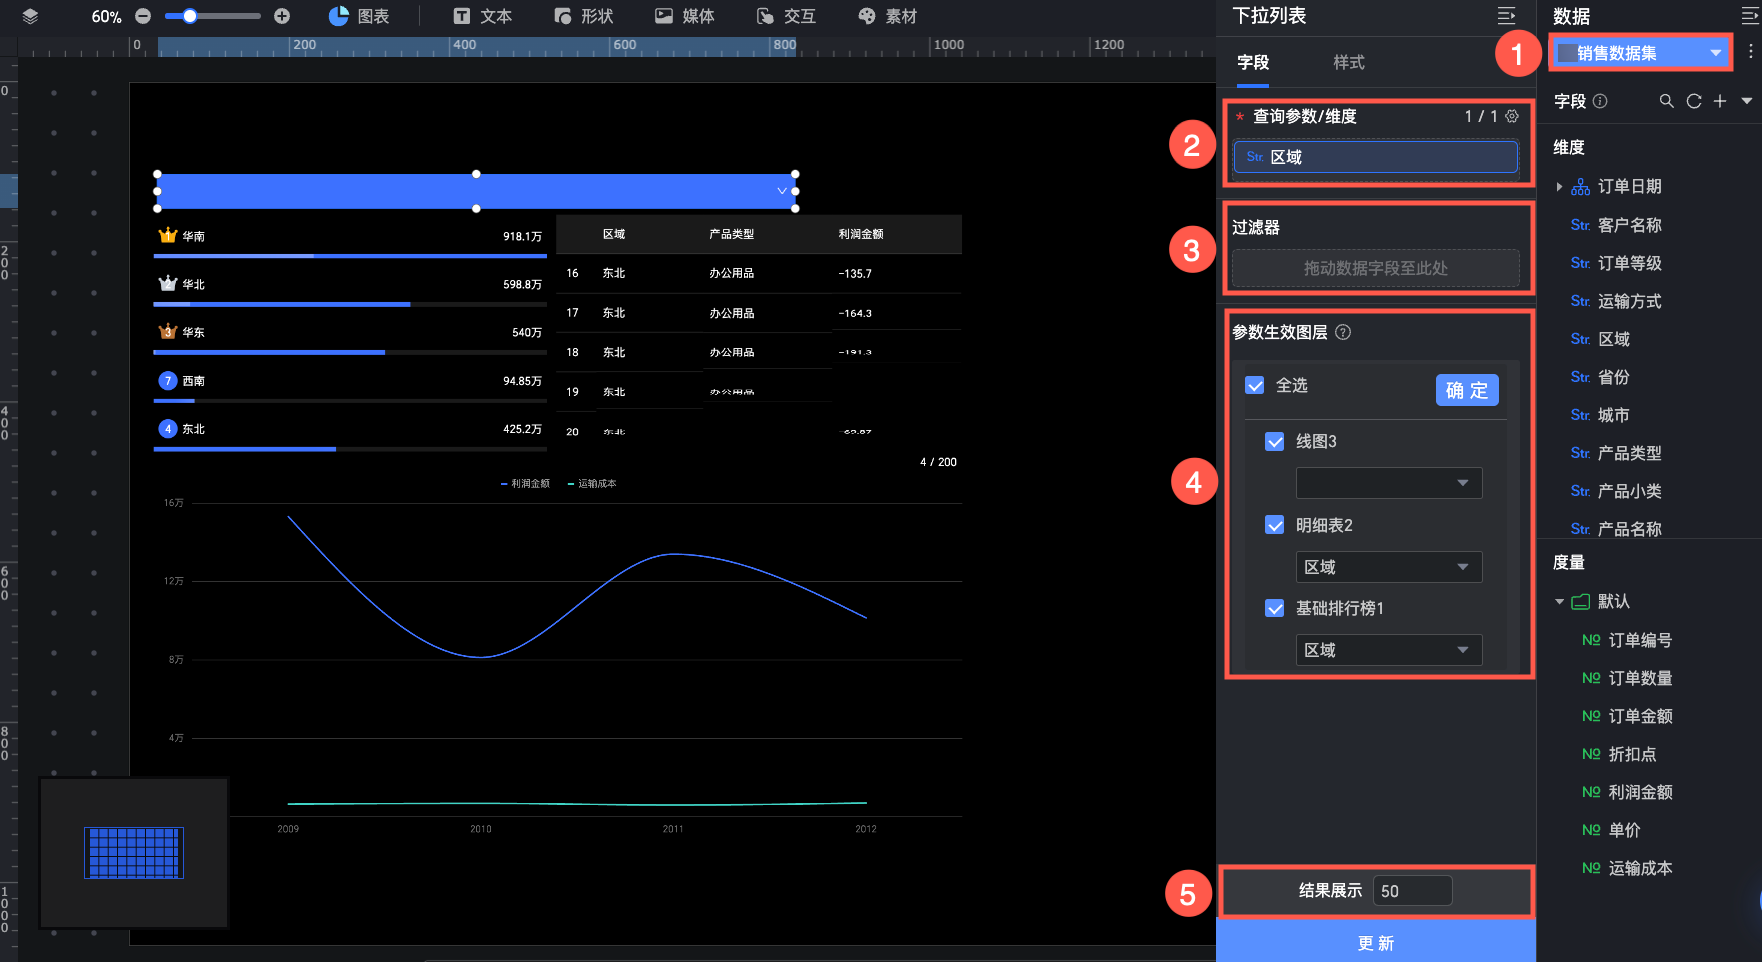Switch to the 样式 tab
Image resolution: width=1762 pixels, height=962 pixels.
pyautogui.click(x=1349, y=62)
